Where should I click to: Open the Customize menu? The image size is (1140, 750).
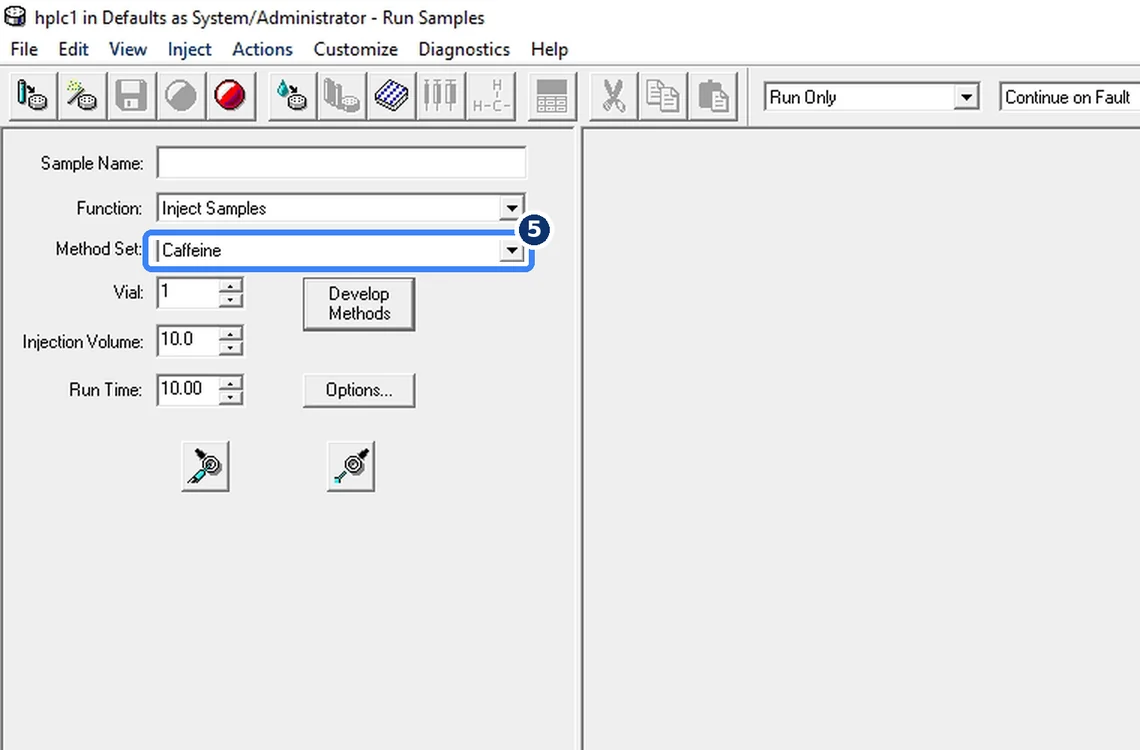[x=356, y=49]
